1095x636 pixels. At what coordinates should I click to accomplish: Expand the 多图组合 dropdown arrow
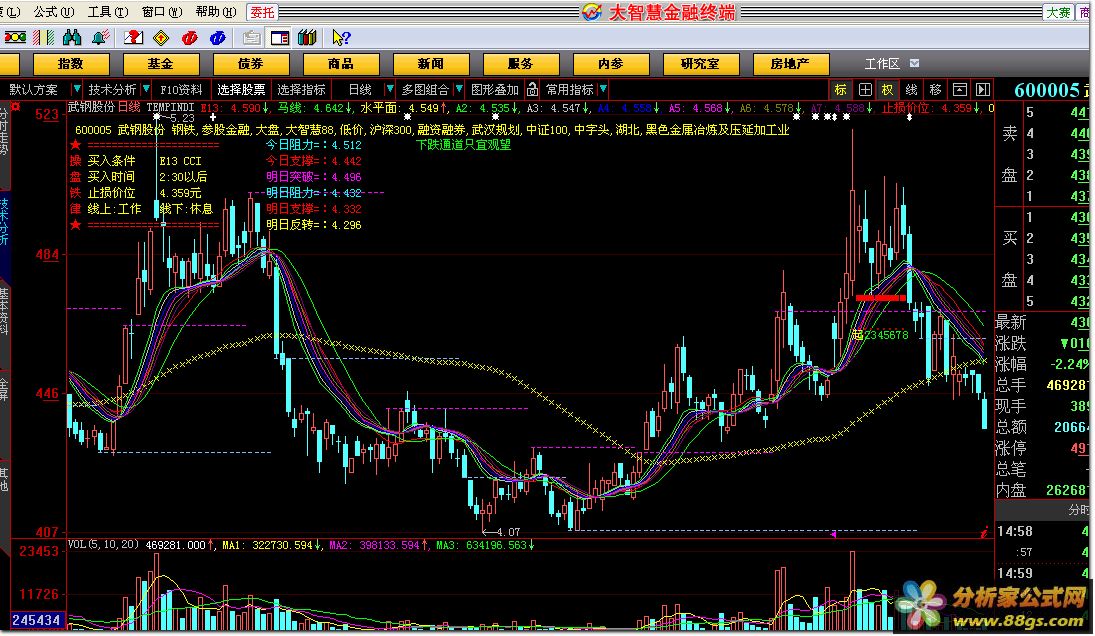coord(459,89)
